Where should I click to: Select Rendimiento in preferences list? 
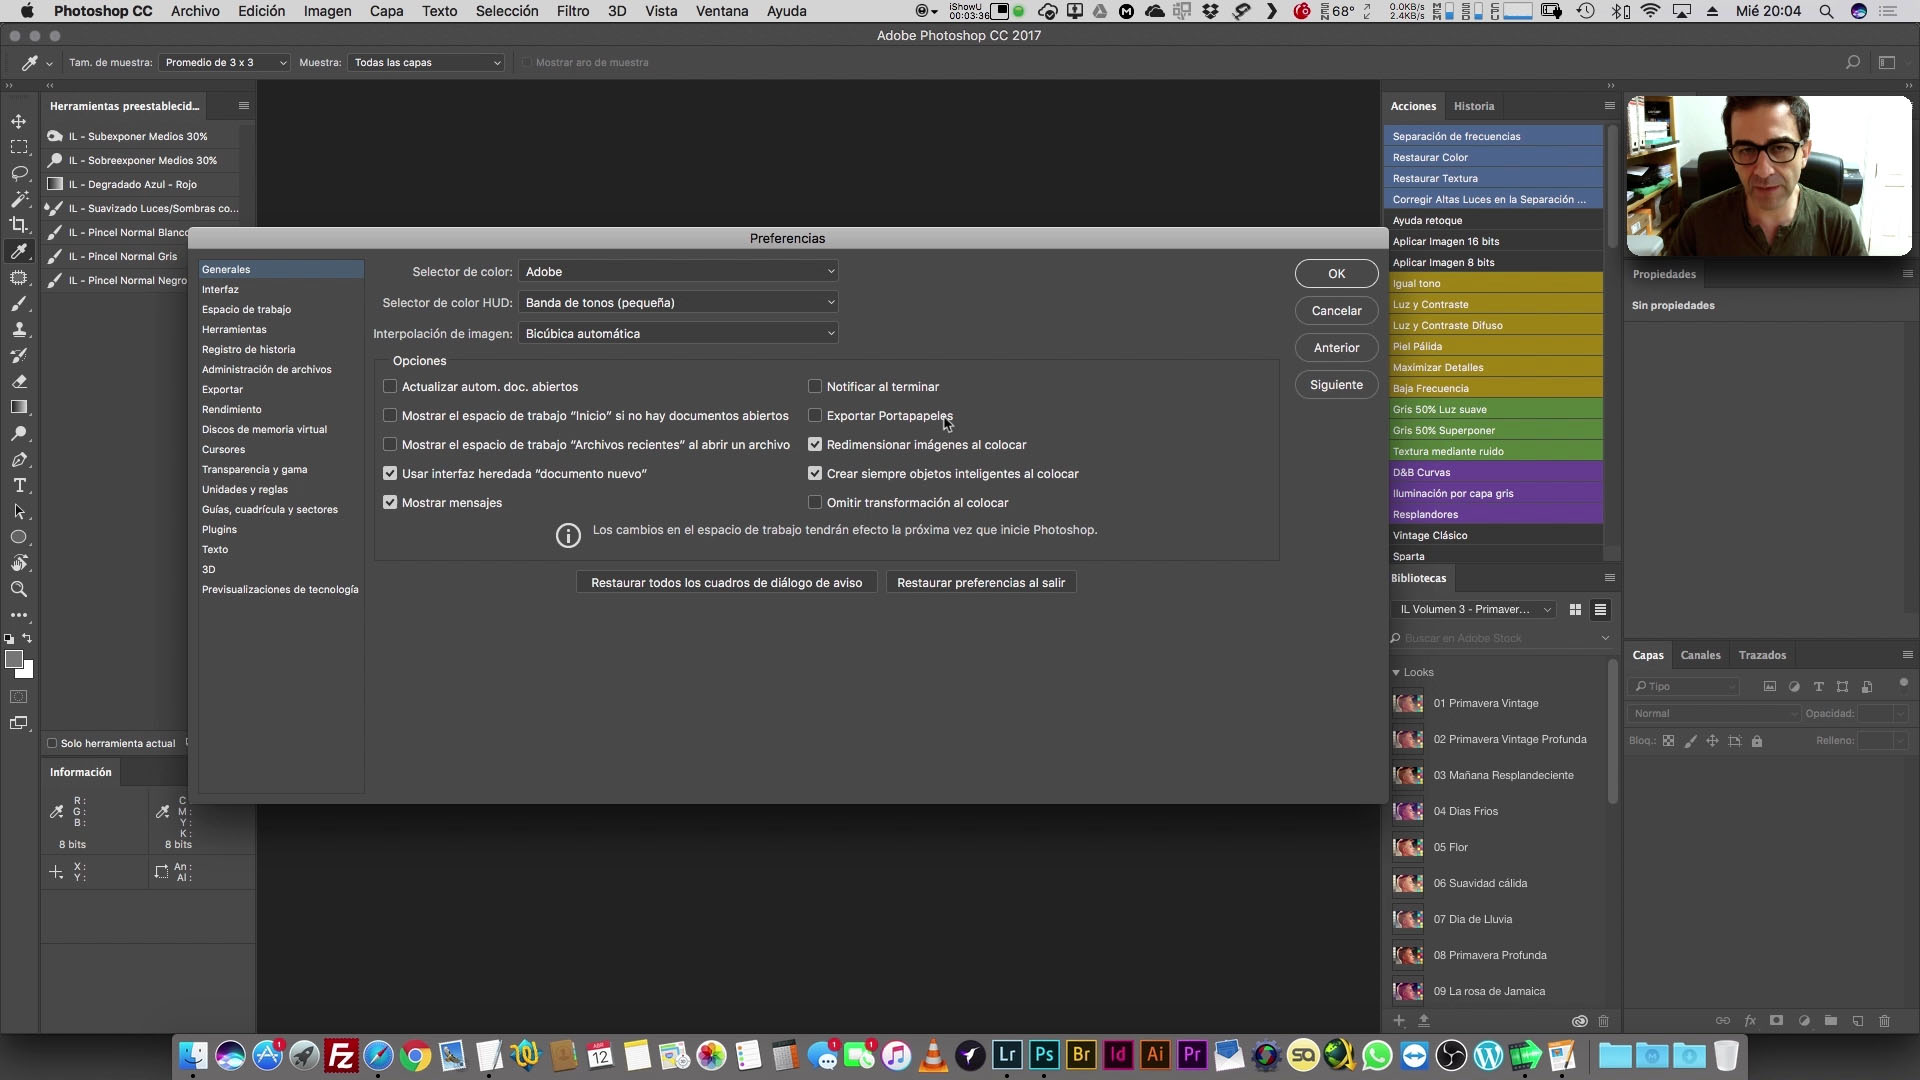pyautogui.click(x=231, y=409)
